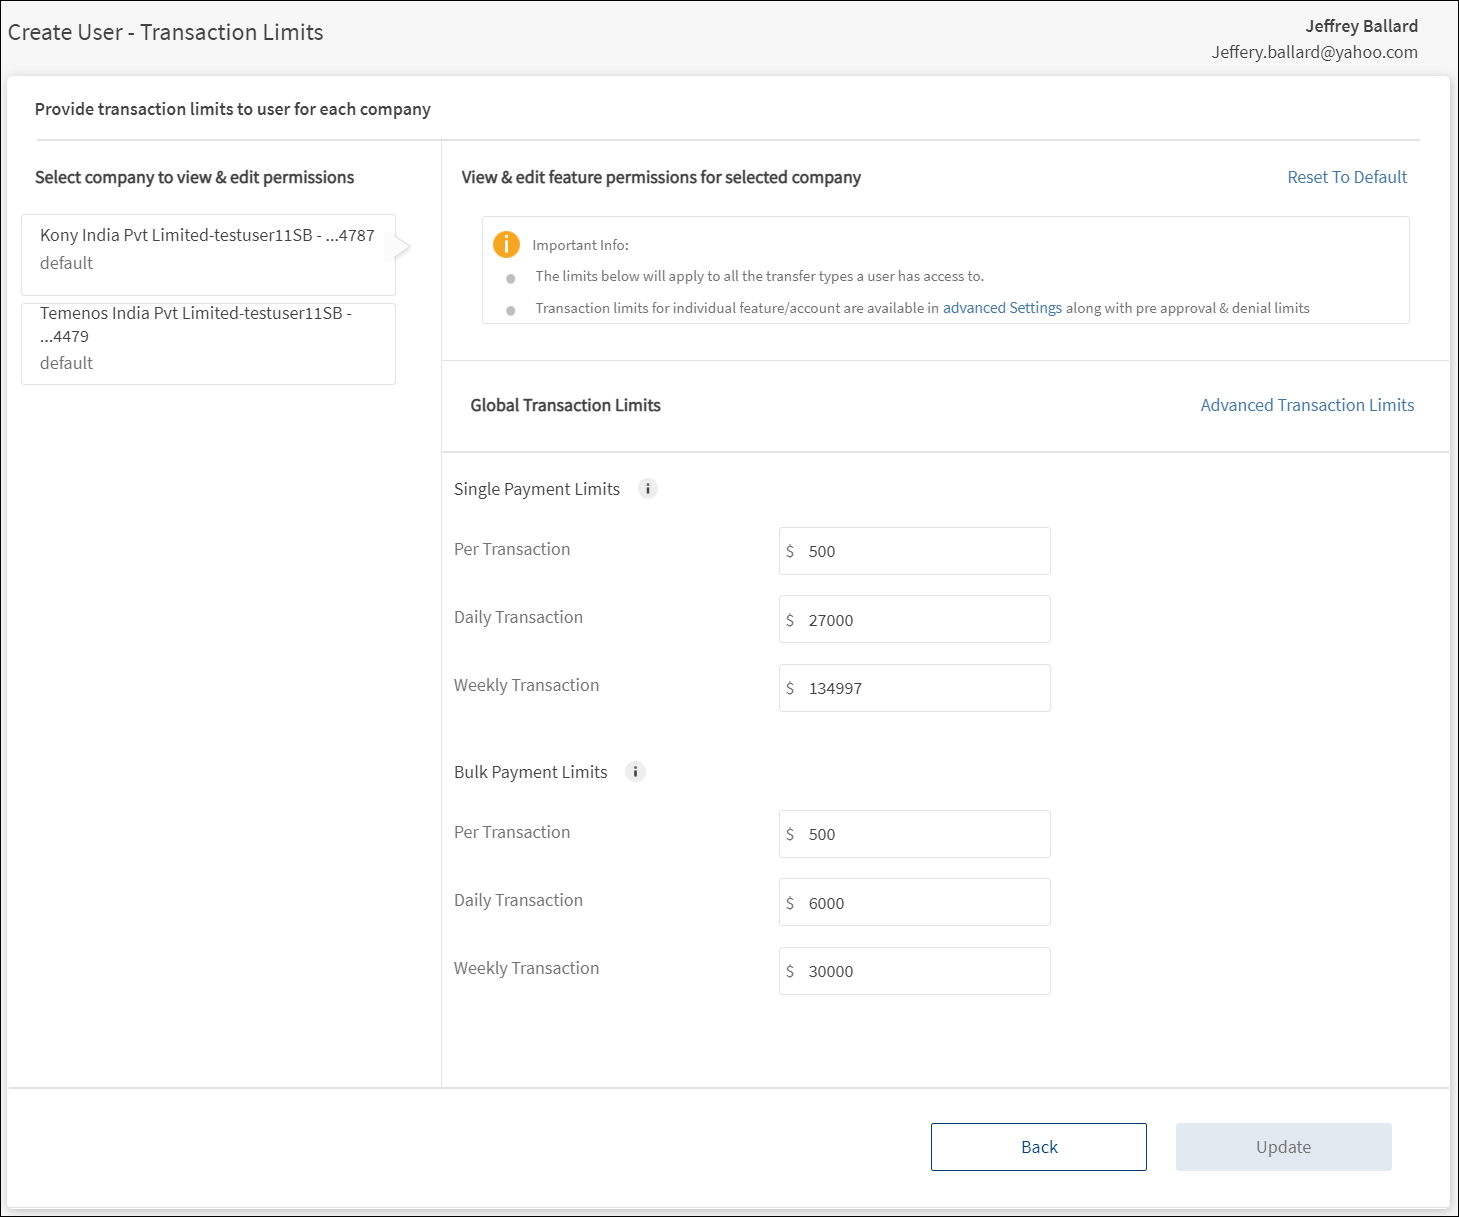This screenshot has height=1217, width=1459.
Task: Open the advanced Settings link
Action: click(x=1002, y=308)
